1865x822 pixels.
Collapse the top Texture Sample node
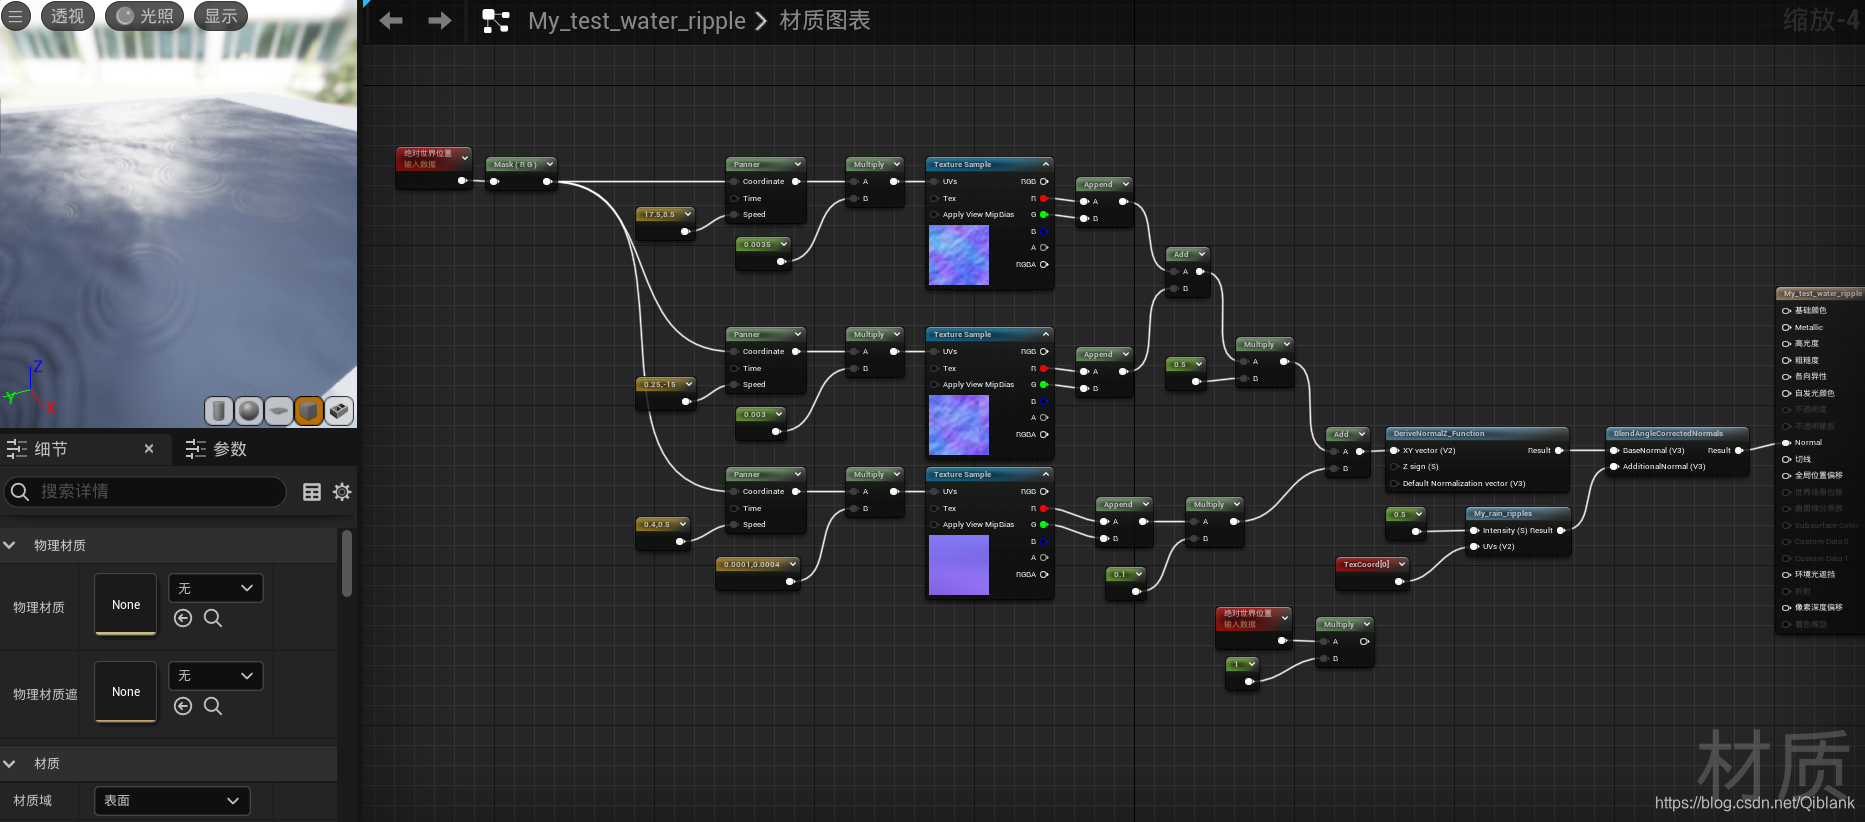click(x=1046, y=164)
